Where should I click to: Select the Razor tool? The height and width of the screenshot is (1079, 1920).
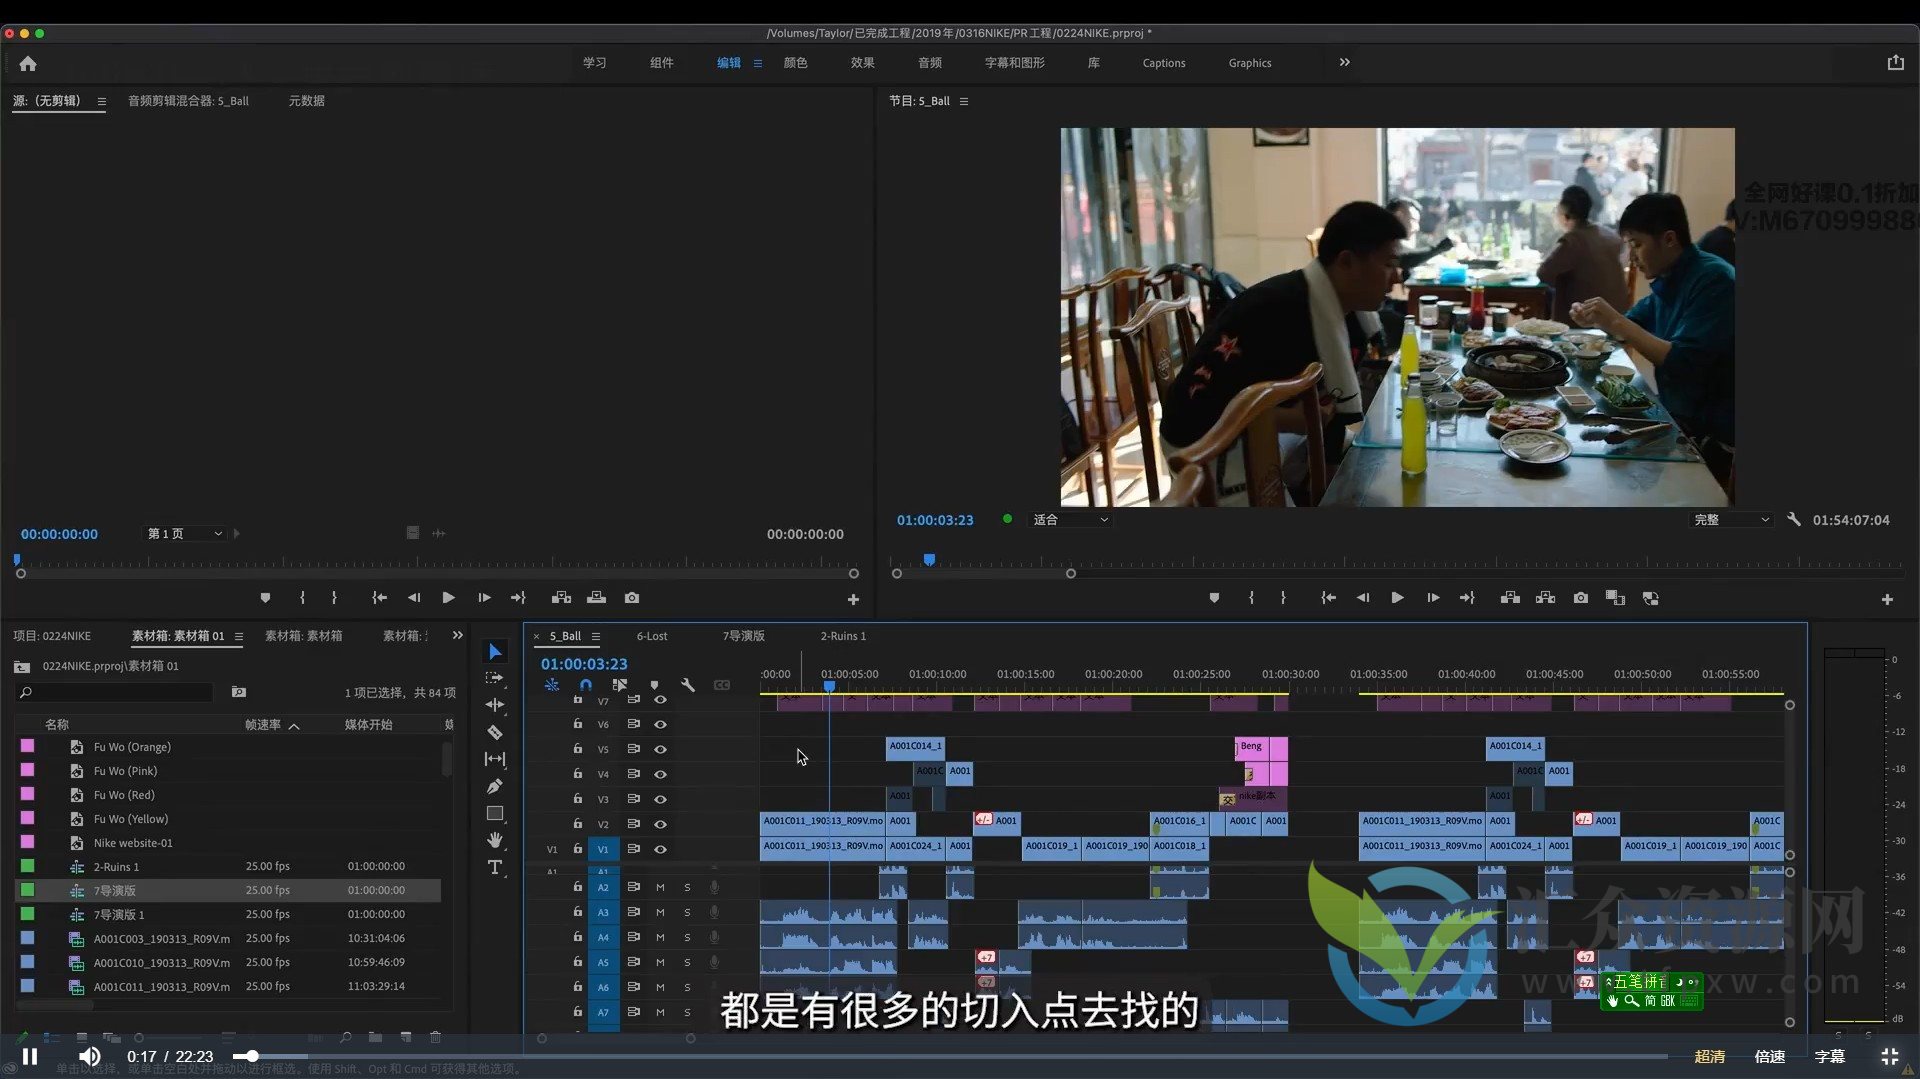tap(495, 732)
